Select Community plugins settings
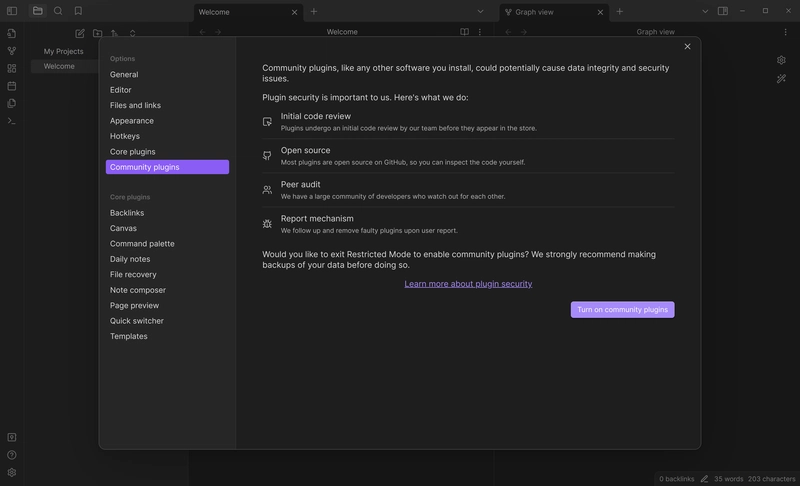The height and width of the screenshot is (486, 800). tap(167, 167)
